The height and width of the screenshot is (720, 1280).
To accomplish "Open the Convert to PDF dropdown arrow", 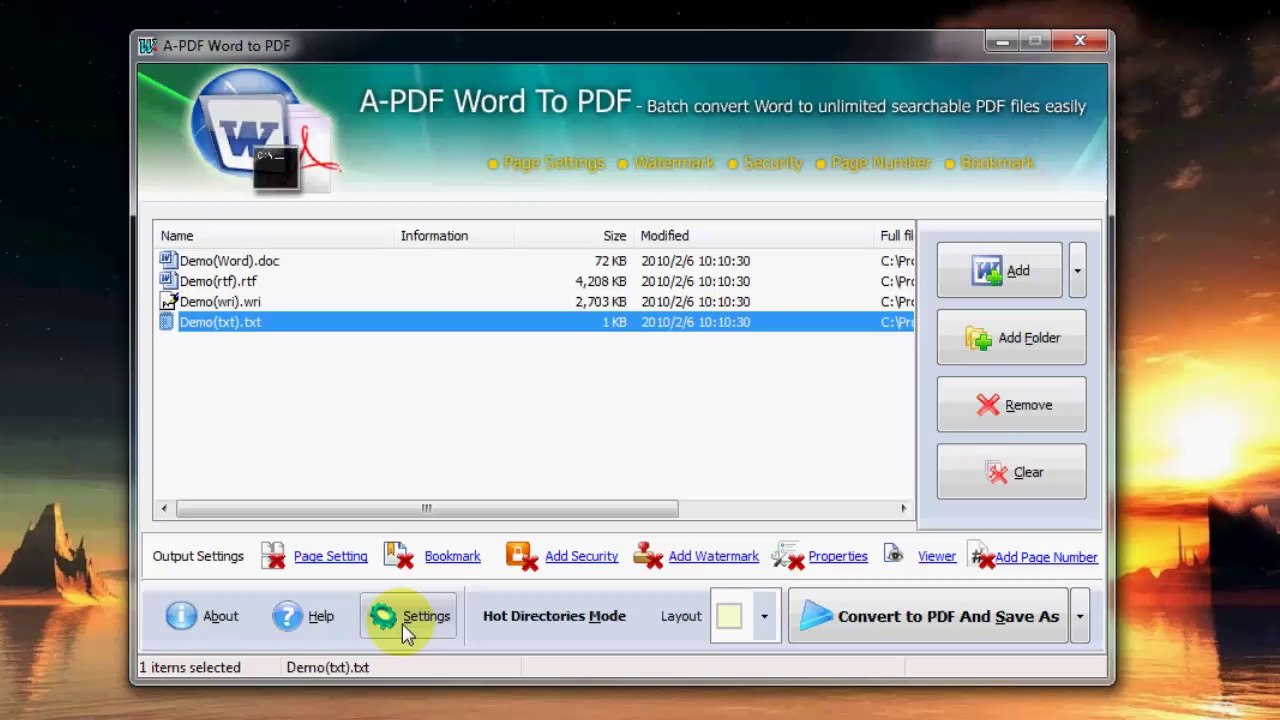I will (1079, 616).
